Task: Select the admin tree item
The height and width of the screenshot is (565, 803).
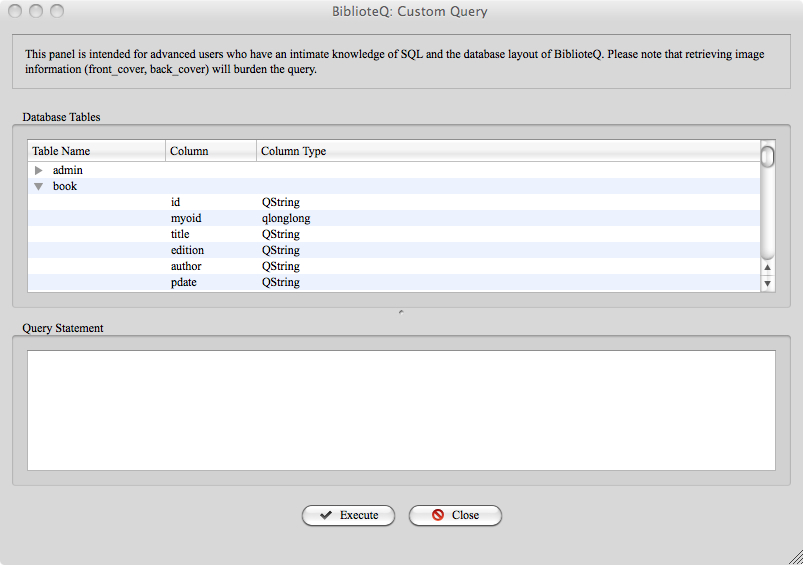Action: pos(68,170)
